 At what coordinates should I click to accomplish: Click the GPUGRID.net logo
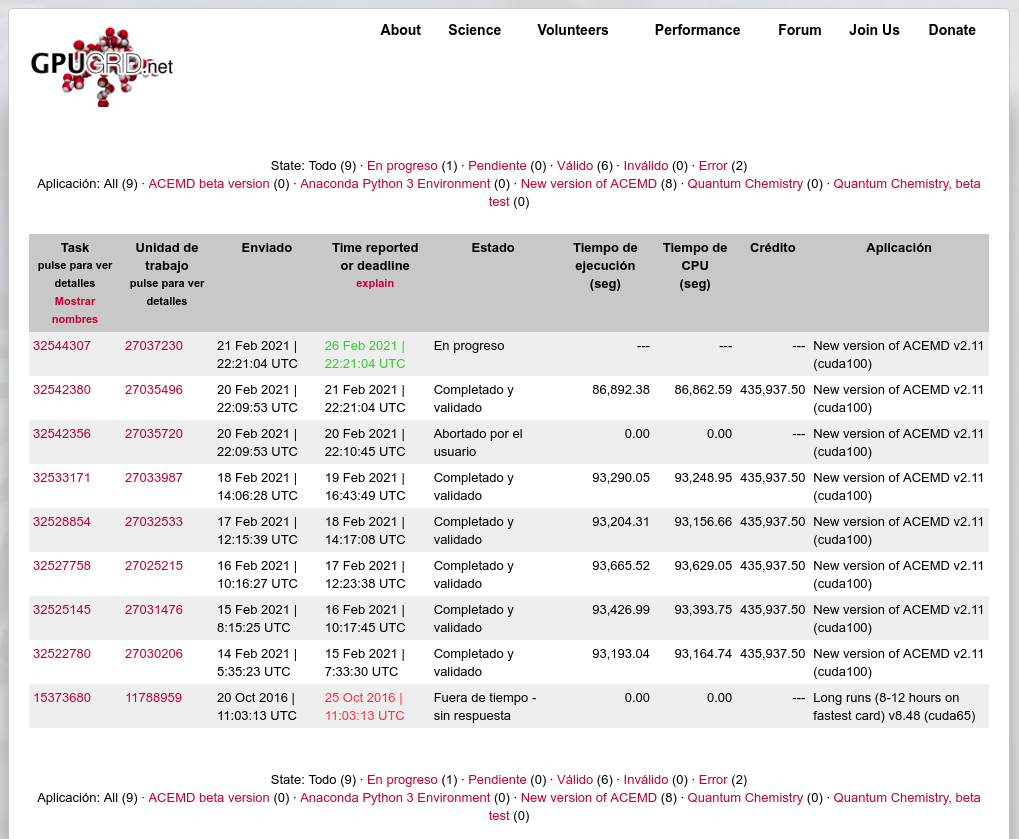pyautogui.click(x=101, y=67)
